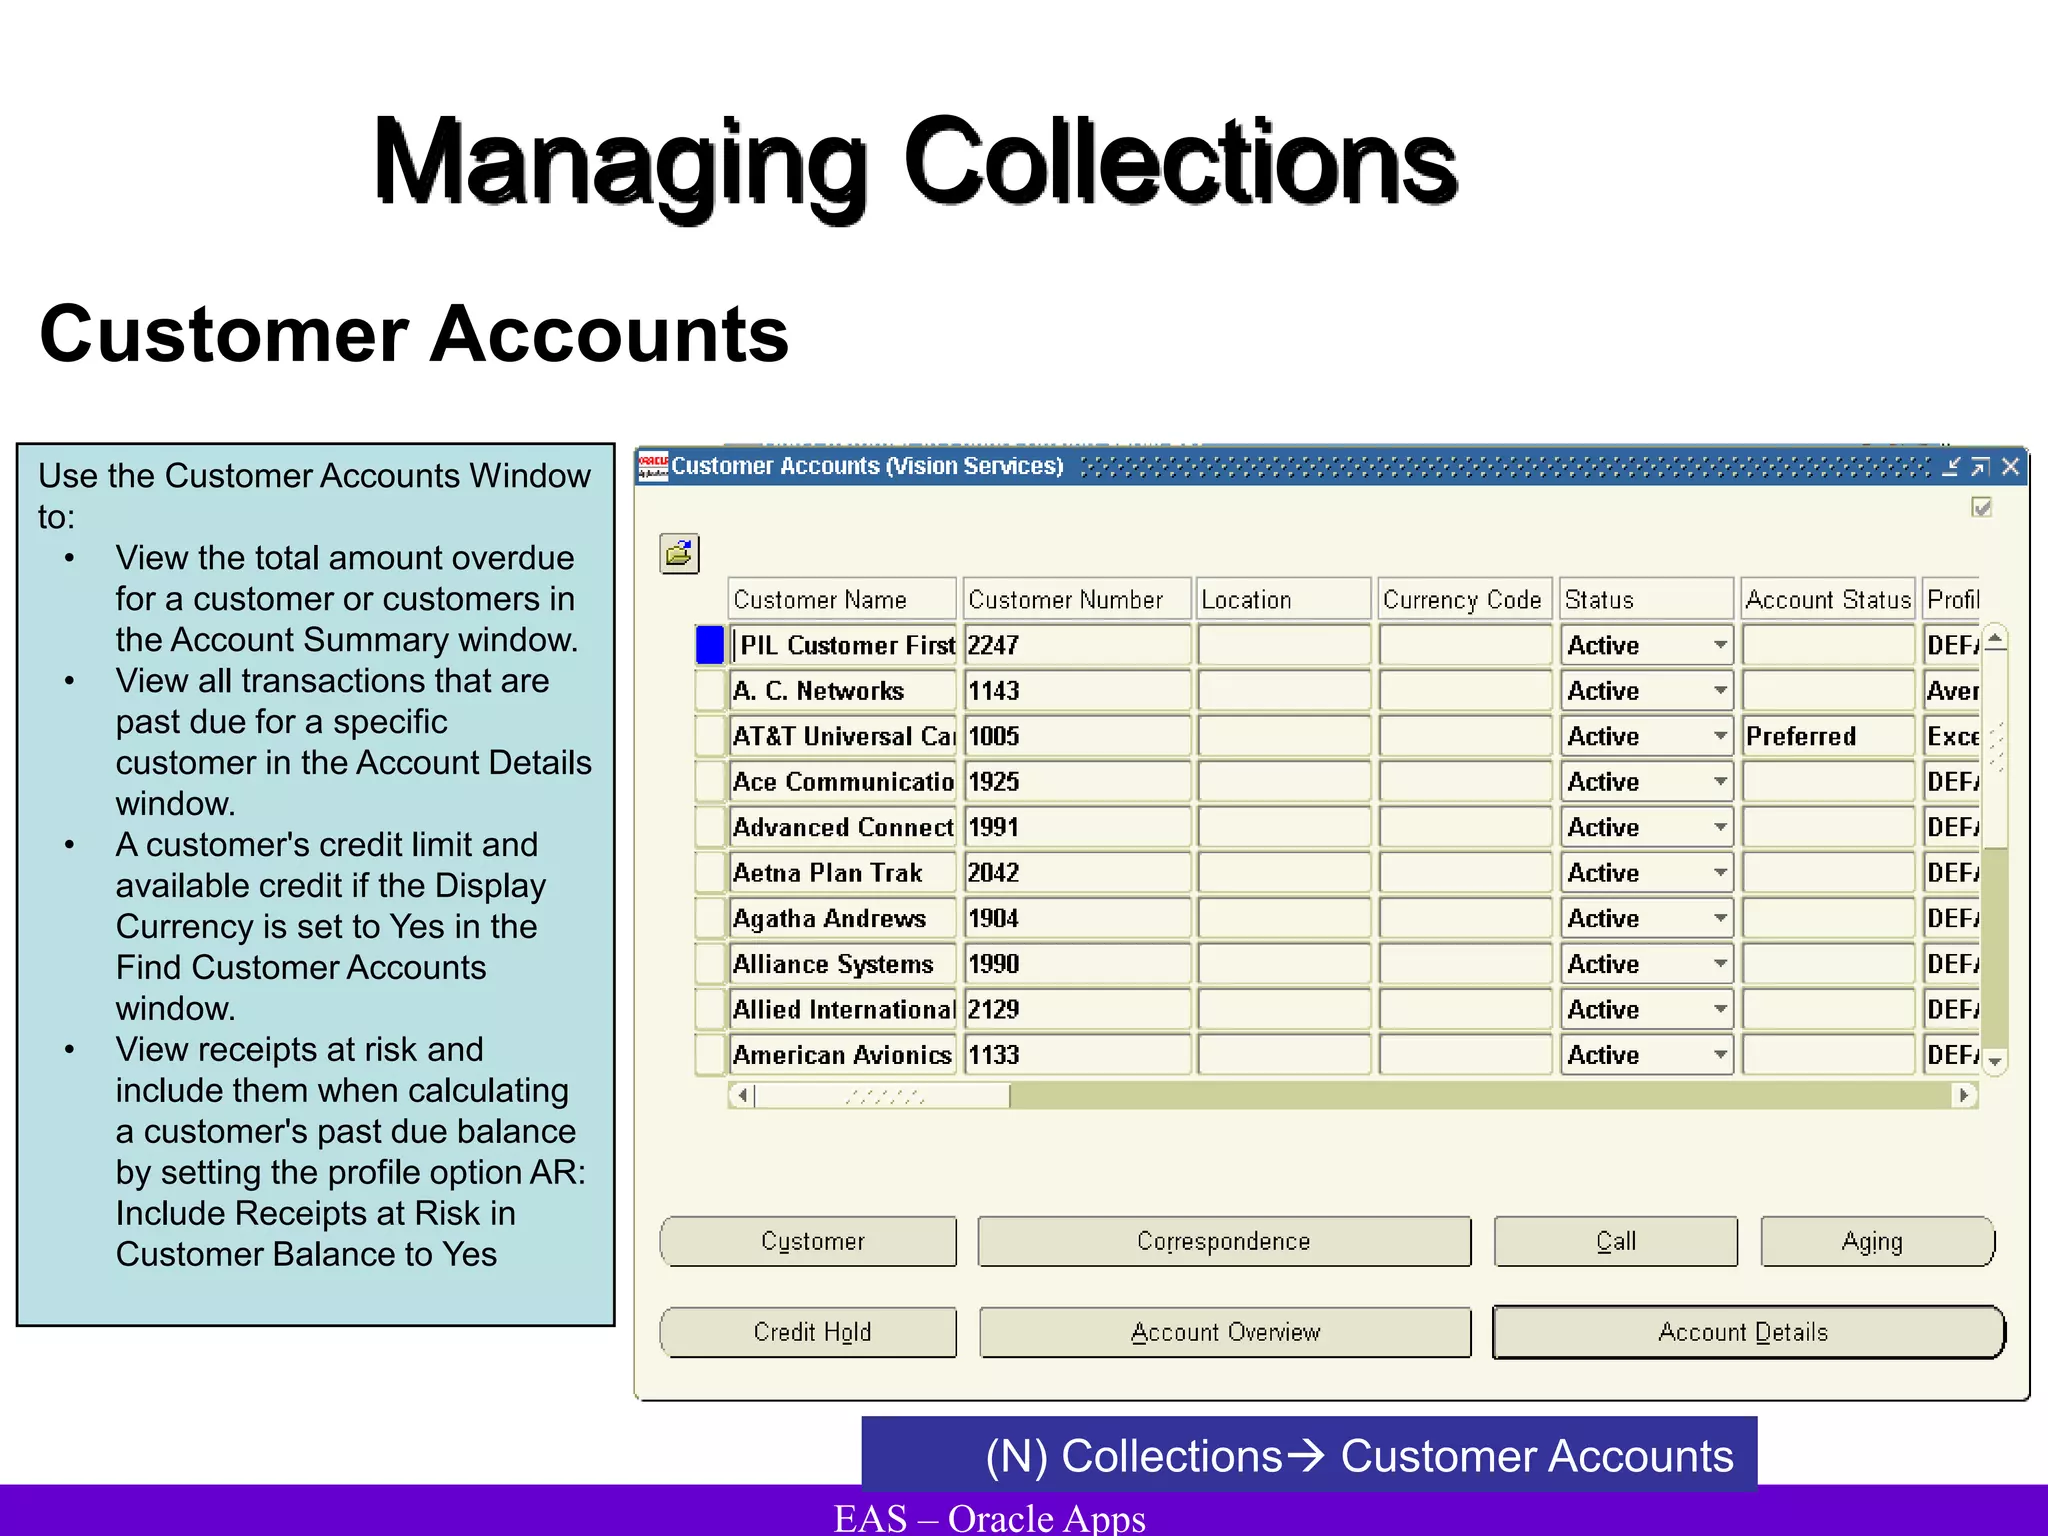Screen dimensions: 2048x1536
Task: Click the Preferred account status field
Action: (1828, 736)
